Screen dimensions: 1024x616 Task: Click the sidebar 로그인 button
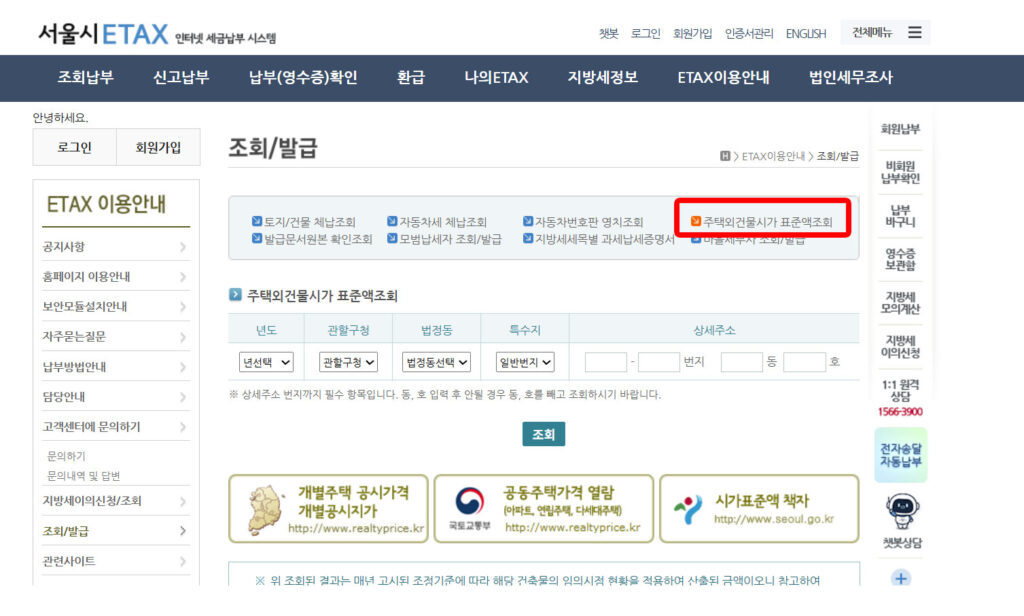[x=74, y=148]
